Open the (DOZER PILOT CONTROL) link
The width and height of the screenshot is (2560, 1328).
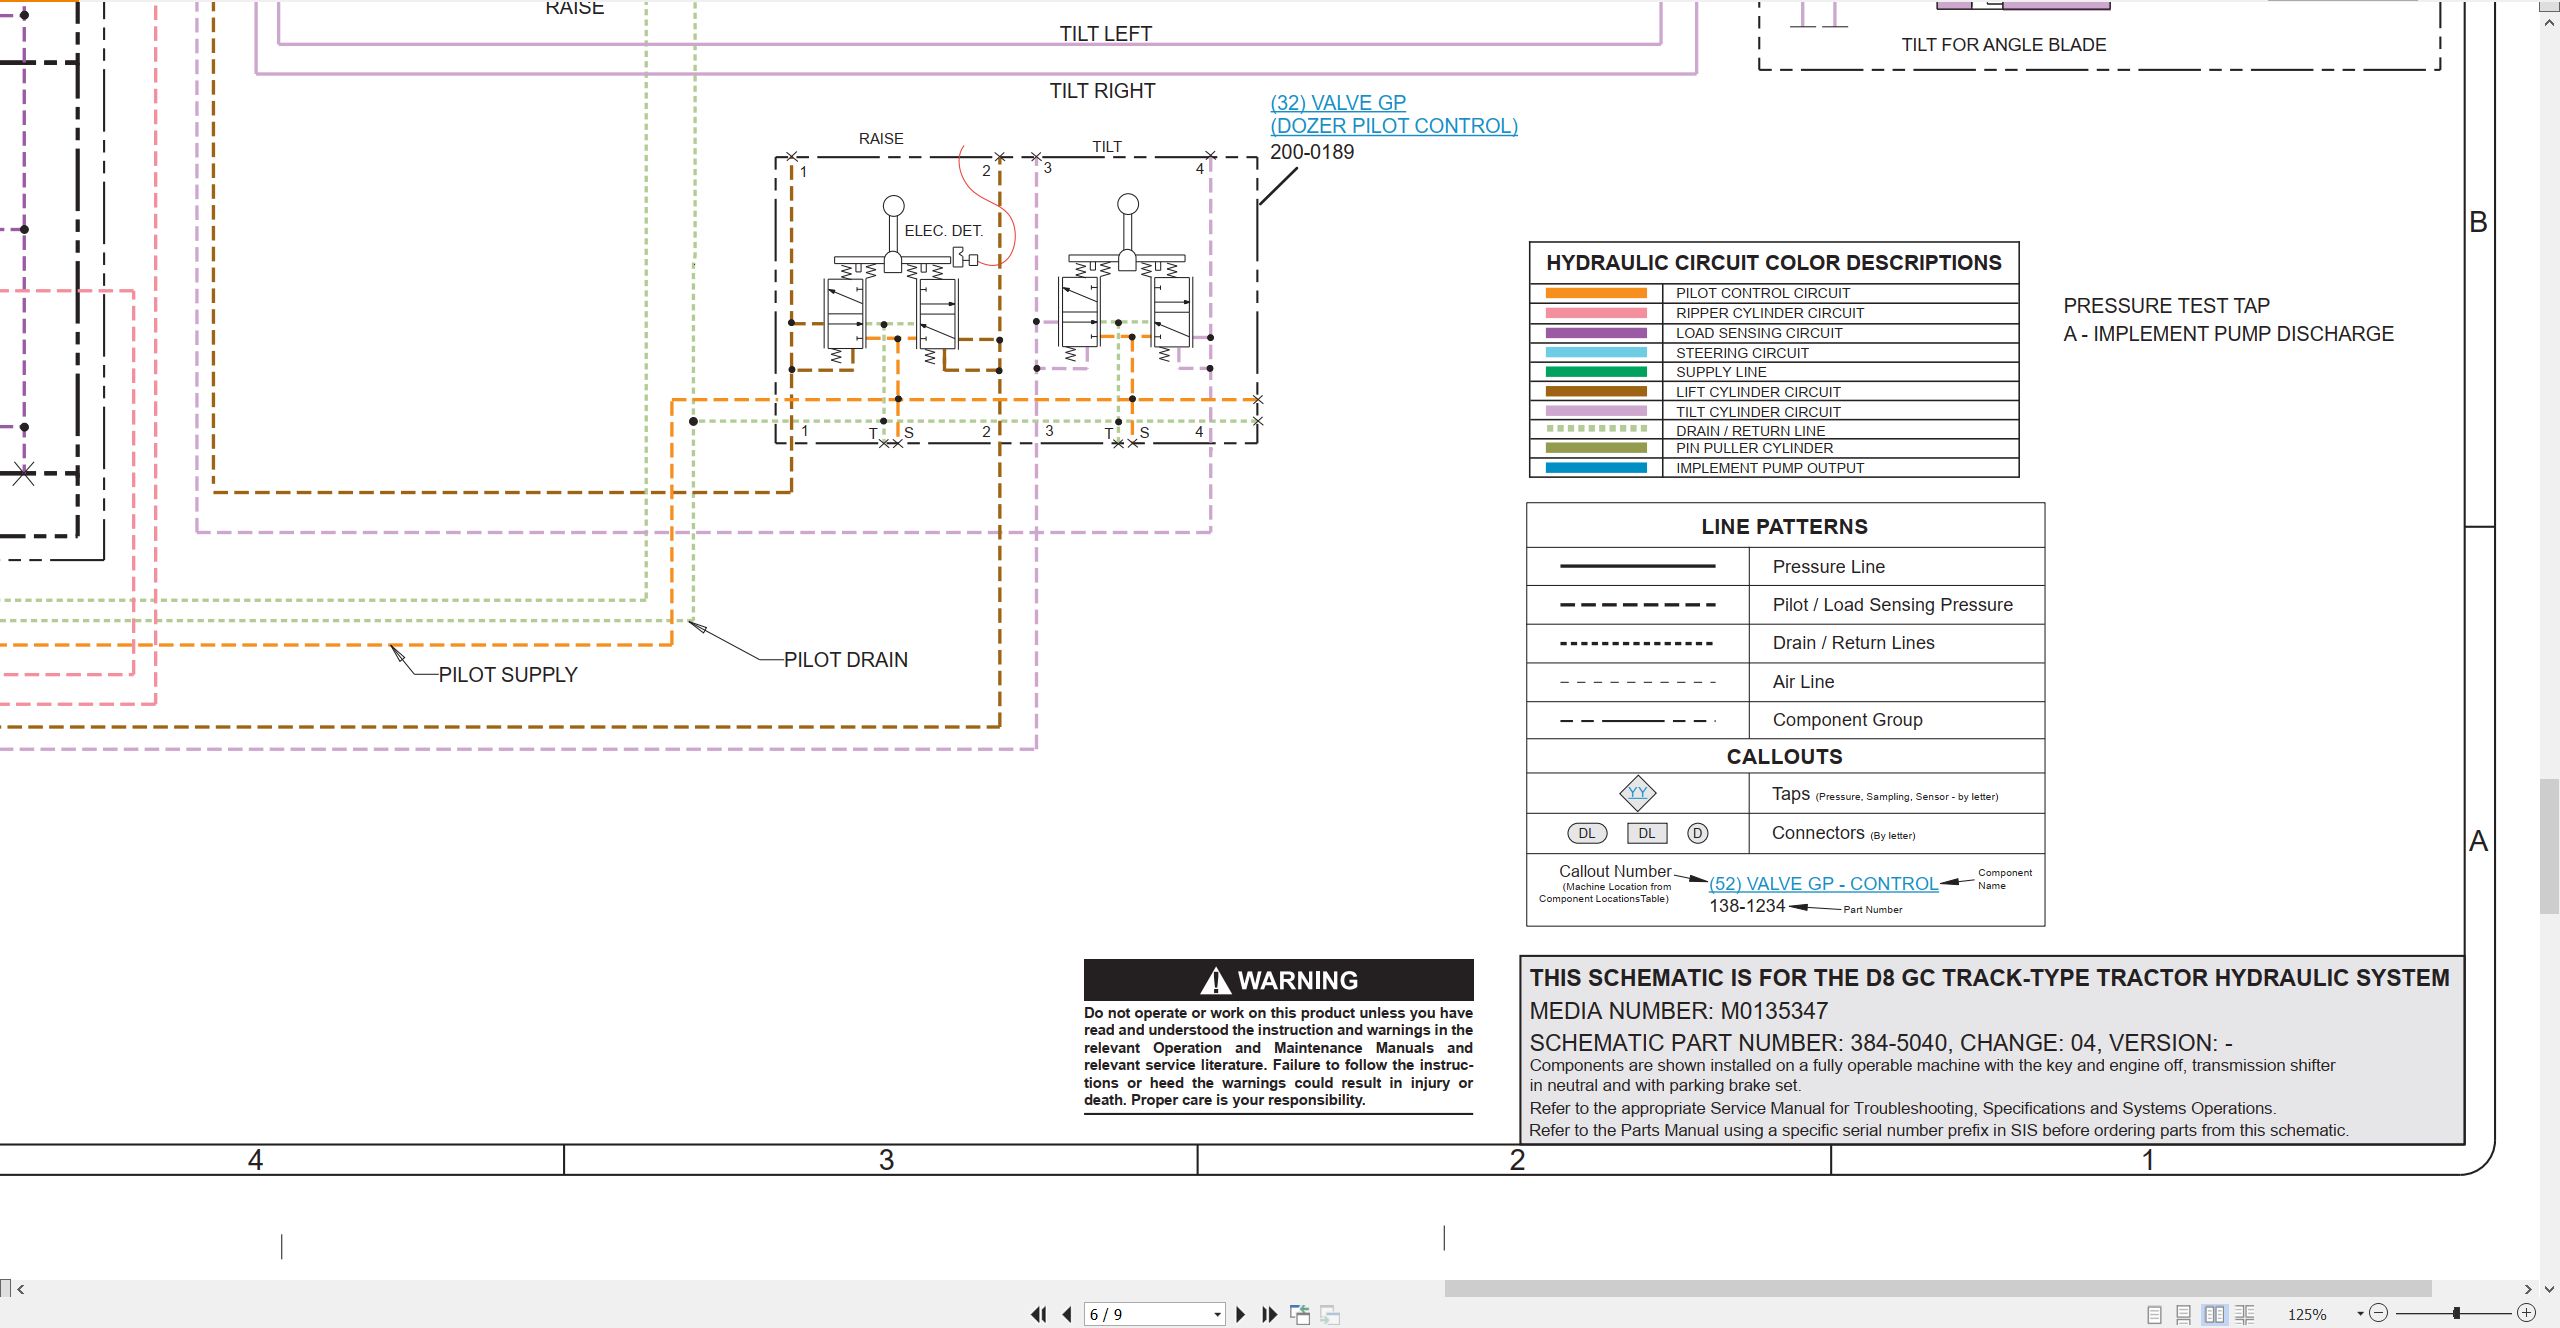point(1394,126)
